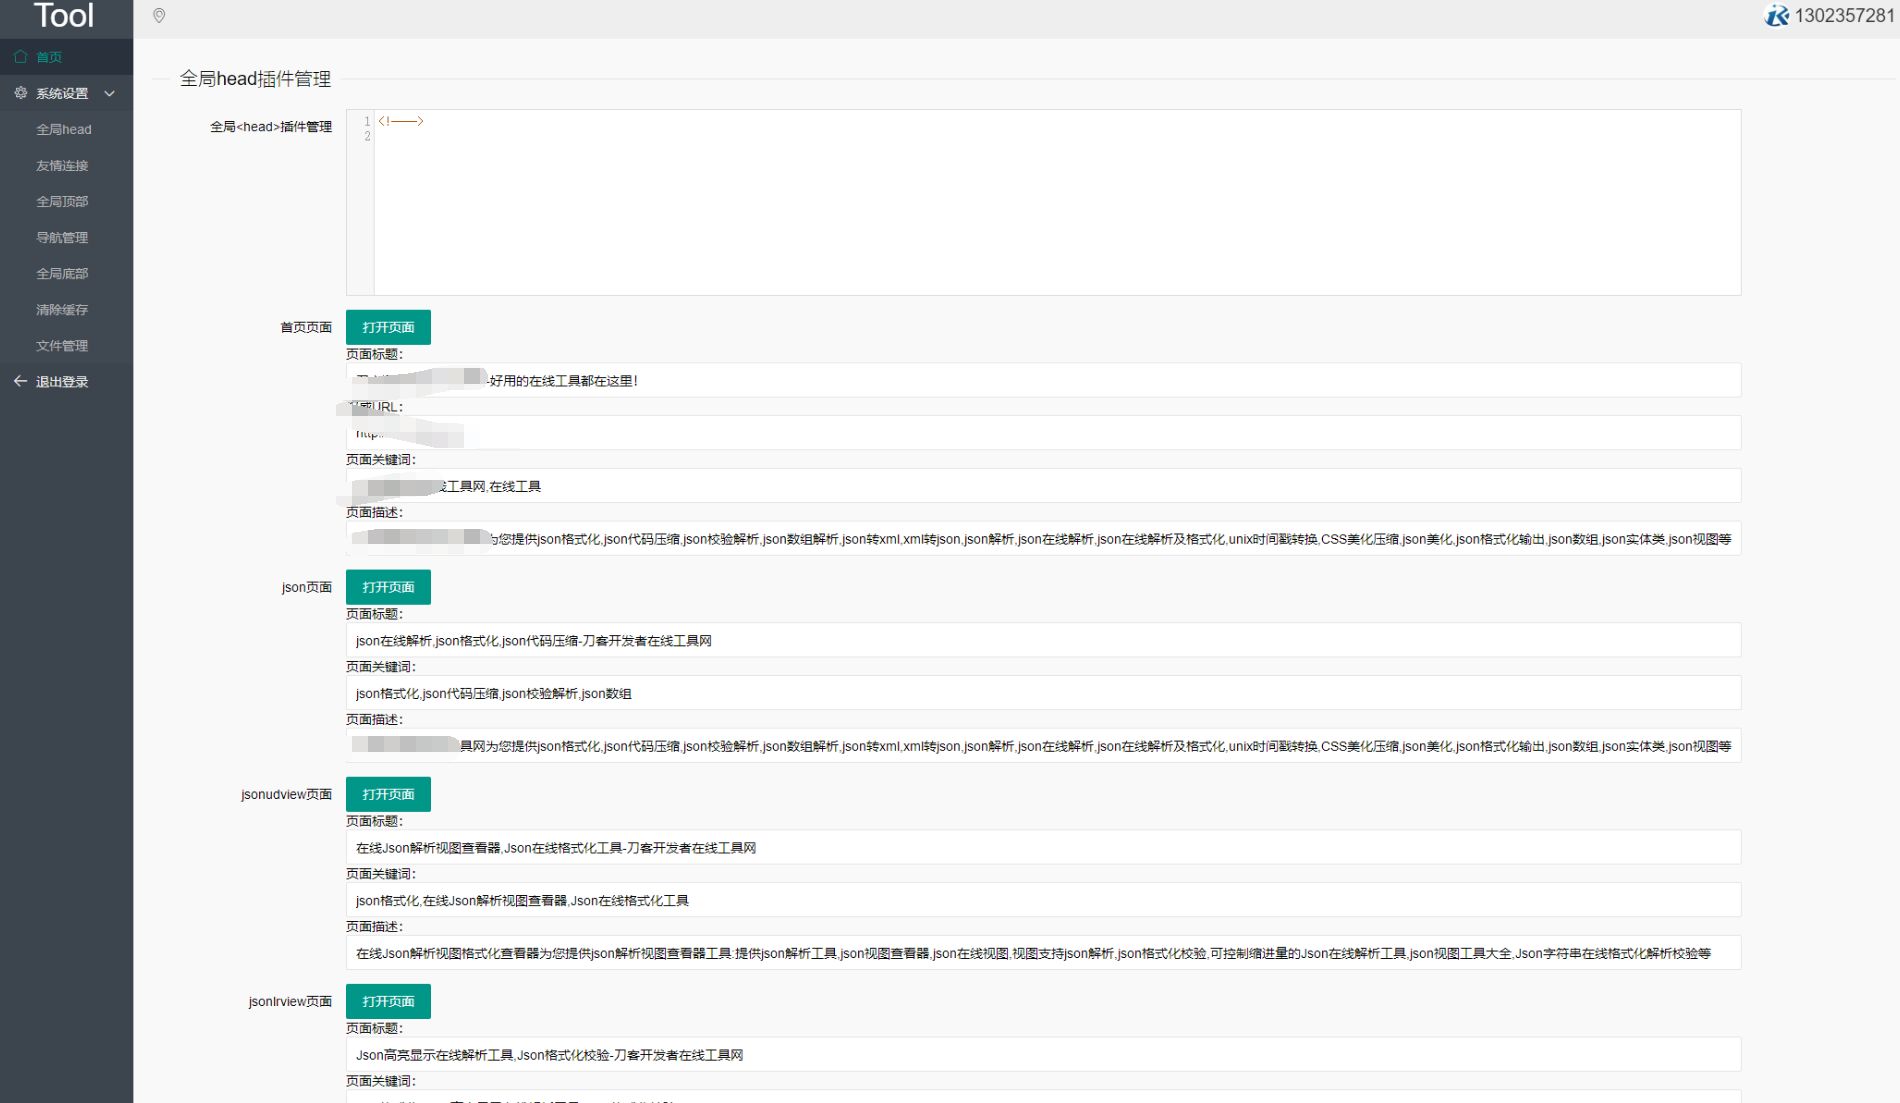Select 全局底部 in the sidebar
The width and height of the screenshot is (1900, 1103).
(62, 273)
